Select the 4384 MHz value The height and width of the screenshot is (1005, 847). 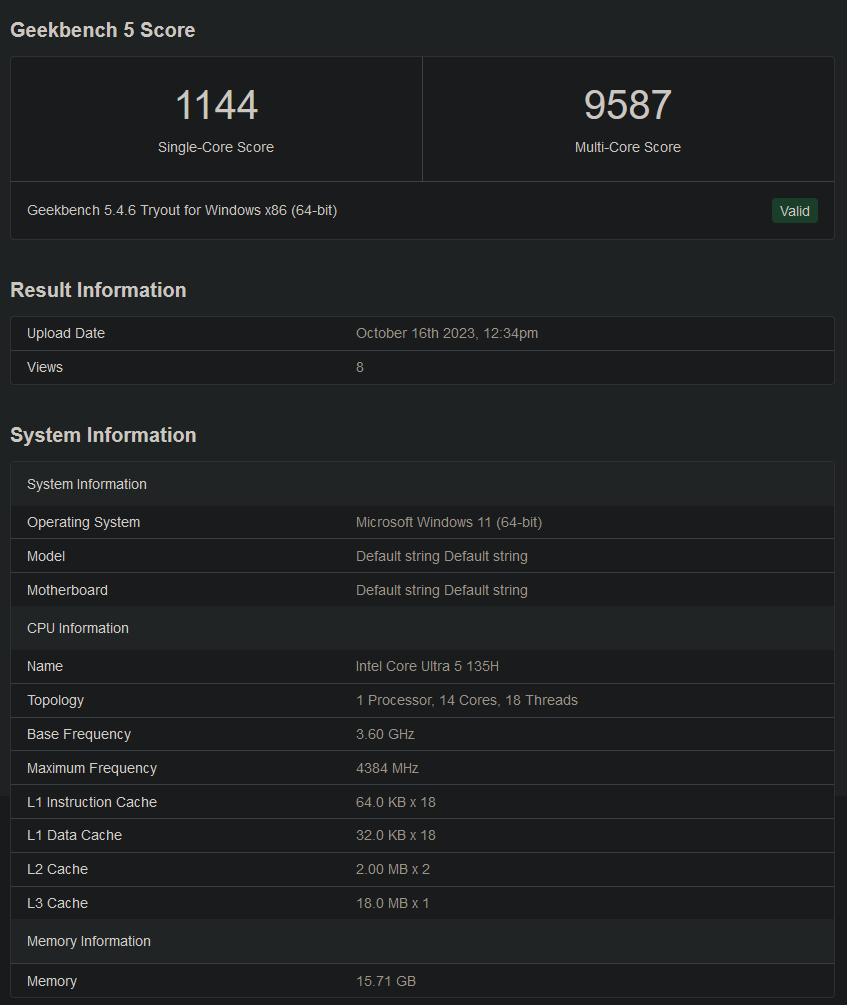[x=387, y=768]
